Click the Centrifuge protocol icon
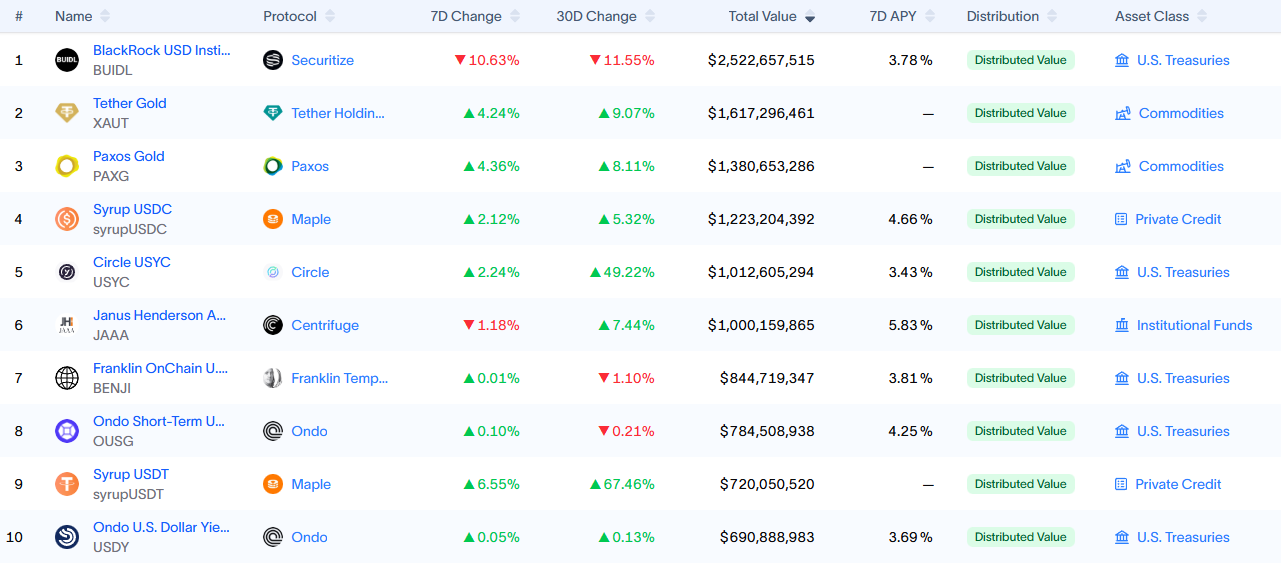 (x=273, y=325)
